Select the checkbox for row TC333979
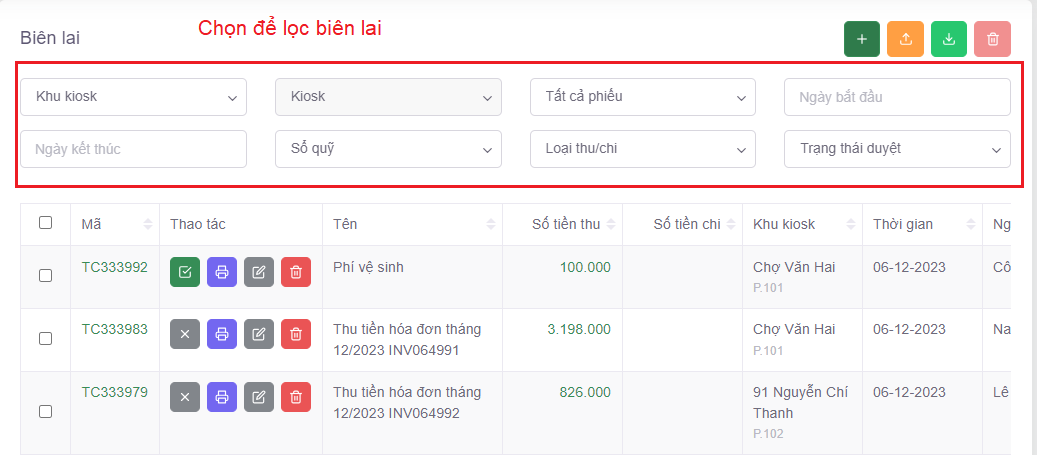The height and width of the screenshot is (455, 1037). point(46,411)
